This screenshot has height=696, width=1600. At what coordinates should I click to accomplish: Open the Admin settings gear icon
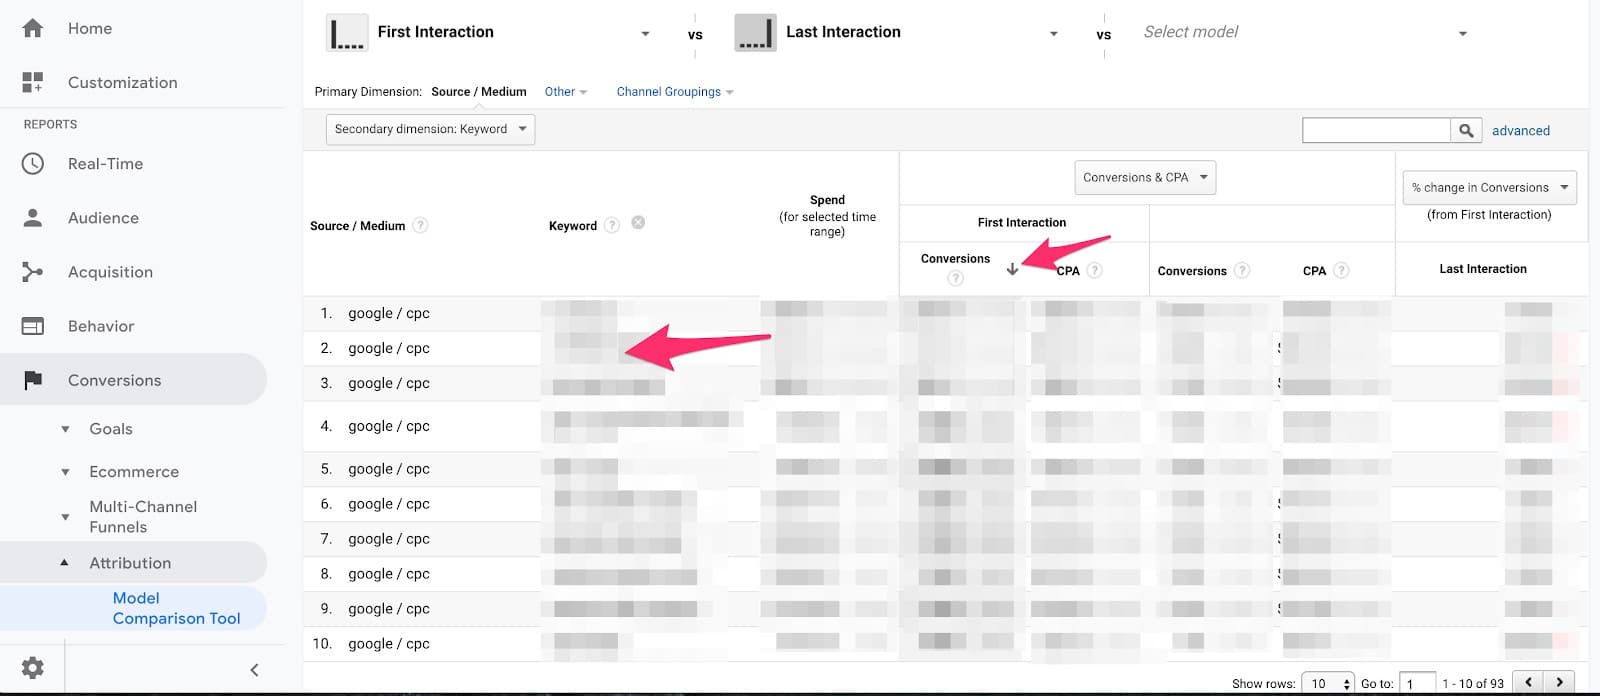33,668
